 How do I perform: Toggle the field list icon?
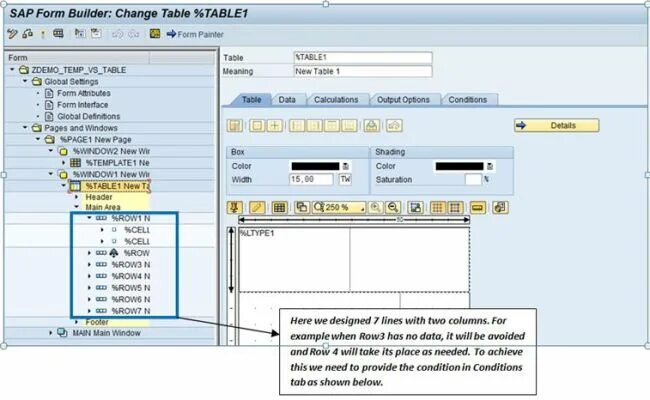click(x=96, y=34)
